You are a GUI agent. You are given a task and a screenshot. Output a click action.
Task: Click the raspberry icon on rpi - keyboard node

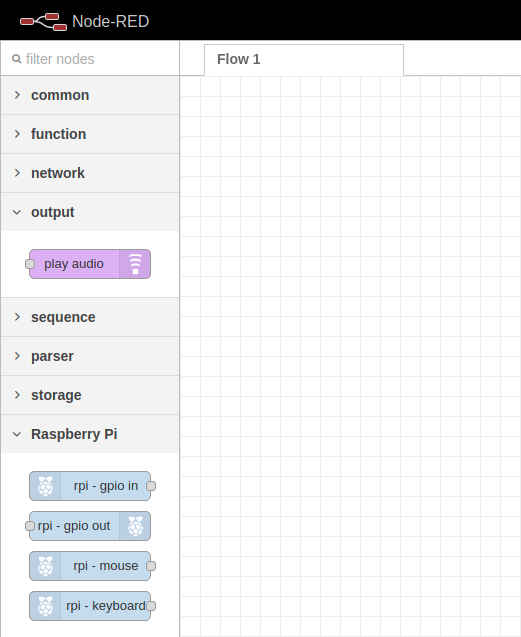click(x=46, y=606)
